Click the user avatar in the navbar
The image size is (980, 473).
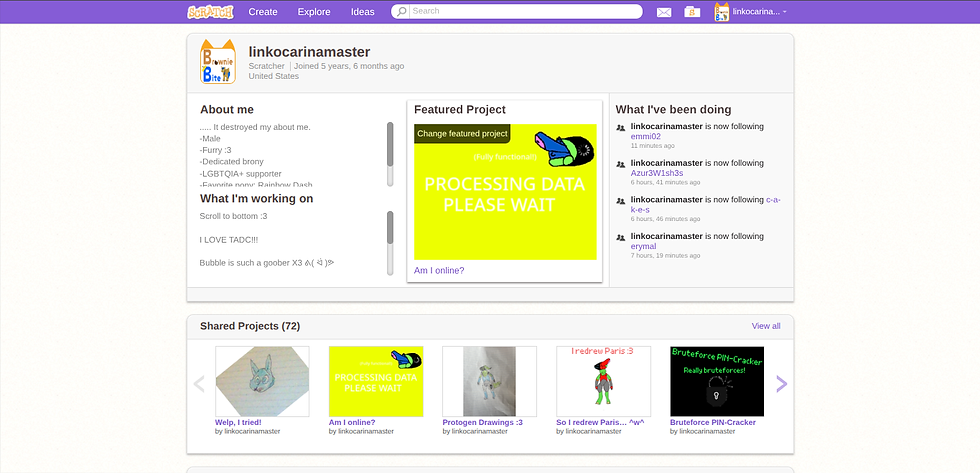tap(722, 12)
